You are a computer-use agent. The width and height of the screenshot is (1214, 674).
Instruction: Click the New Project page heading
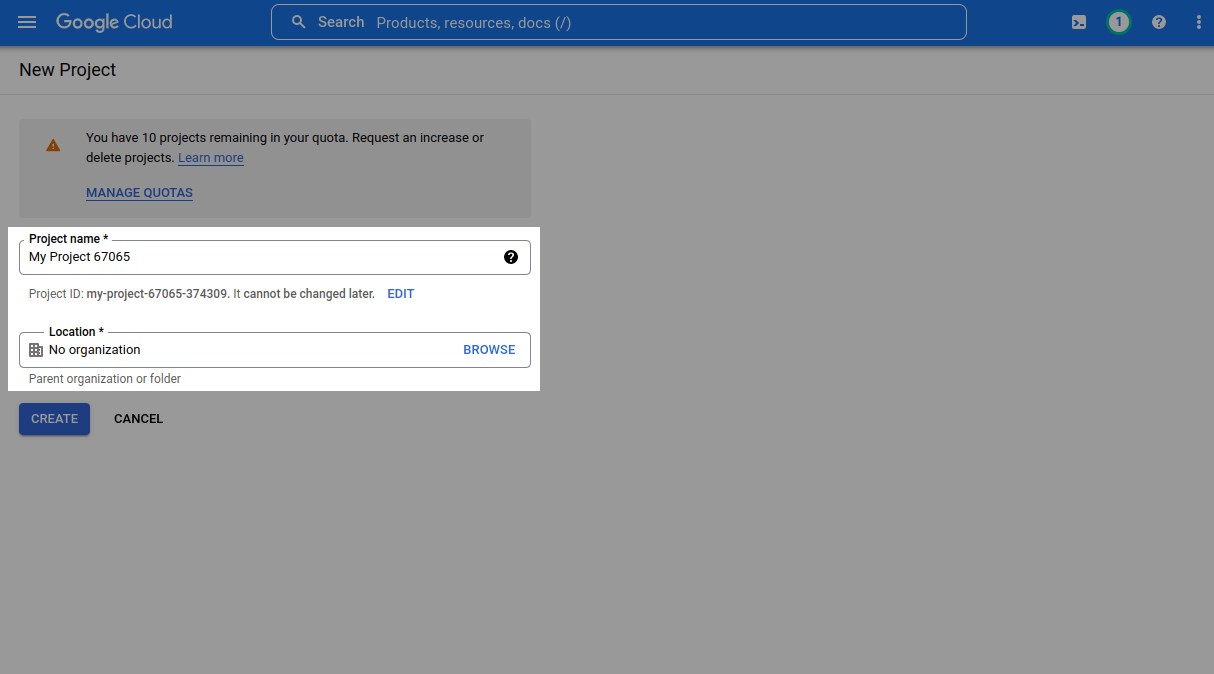[x=67, y=70]
